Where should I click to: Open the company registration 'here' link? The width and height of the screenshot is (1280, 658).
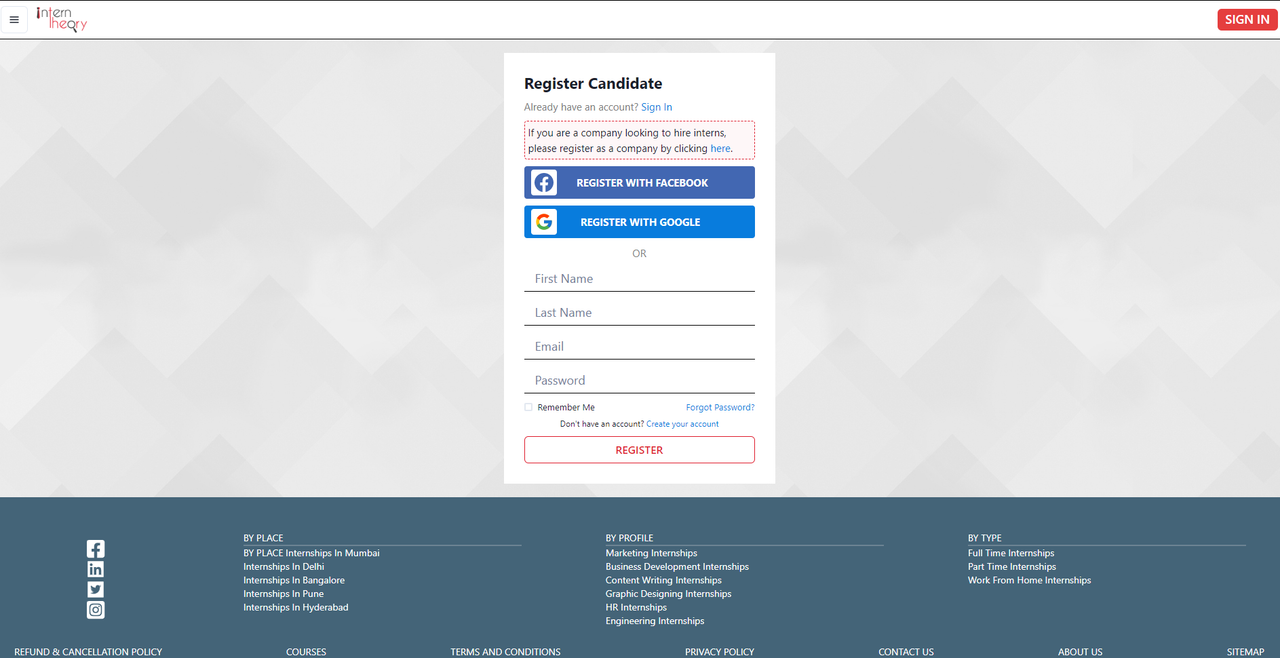(x=720, y=148)
